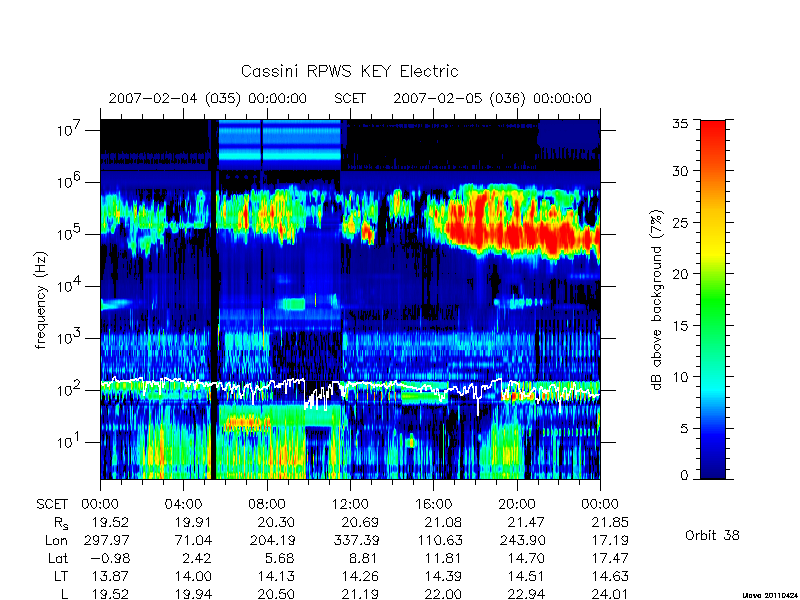Click the 'SCET' label above the plot
Image resolution: width=800 pixels, height=600 pixels.
click(x=350, y=98)
